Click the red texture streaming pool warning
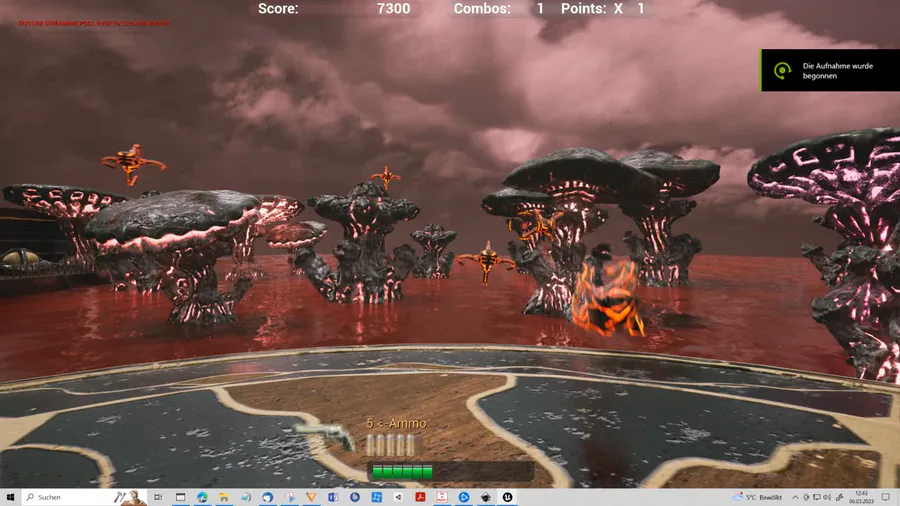900x506 pixels. click(95, 24)
